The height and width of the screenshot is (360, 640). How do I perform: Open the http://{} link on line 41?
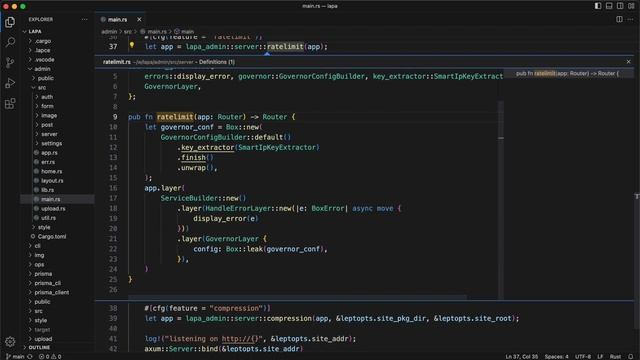click(x=240, y=339)
